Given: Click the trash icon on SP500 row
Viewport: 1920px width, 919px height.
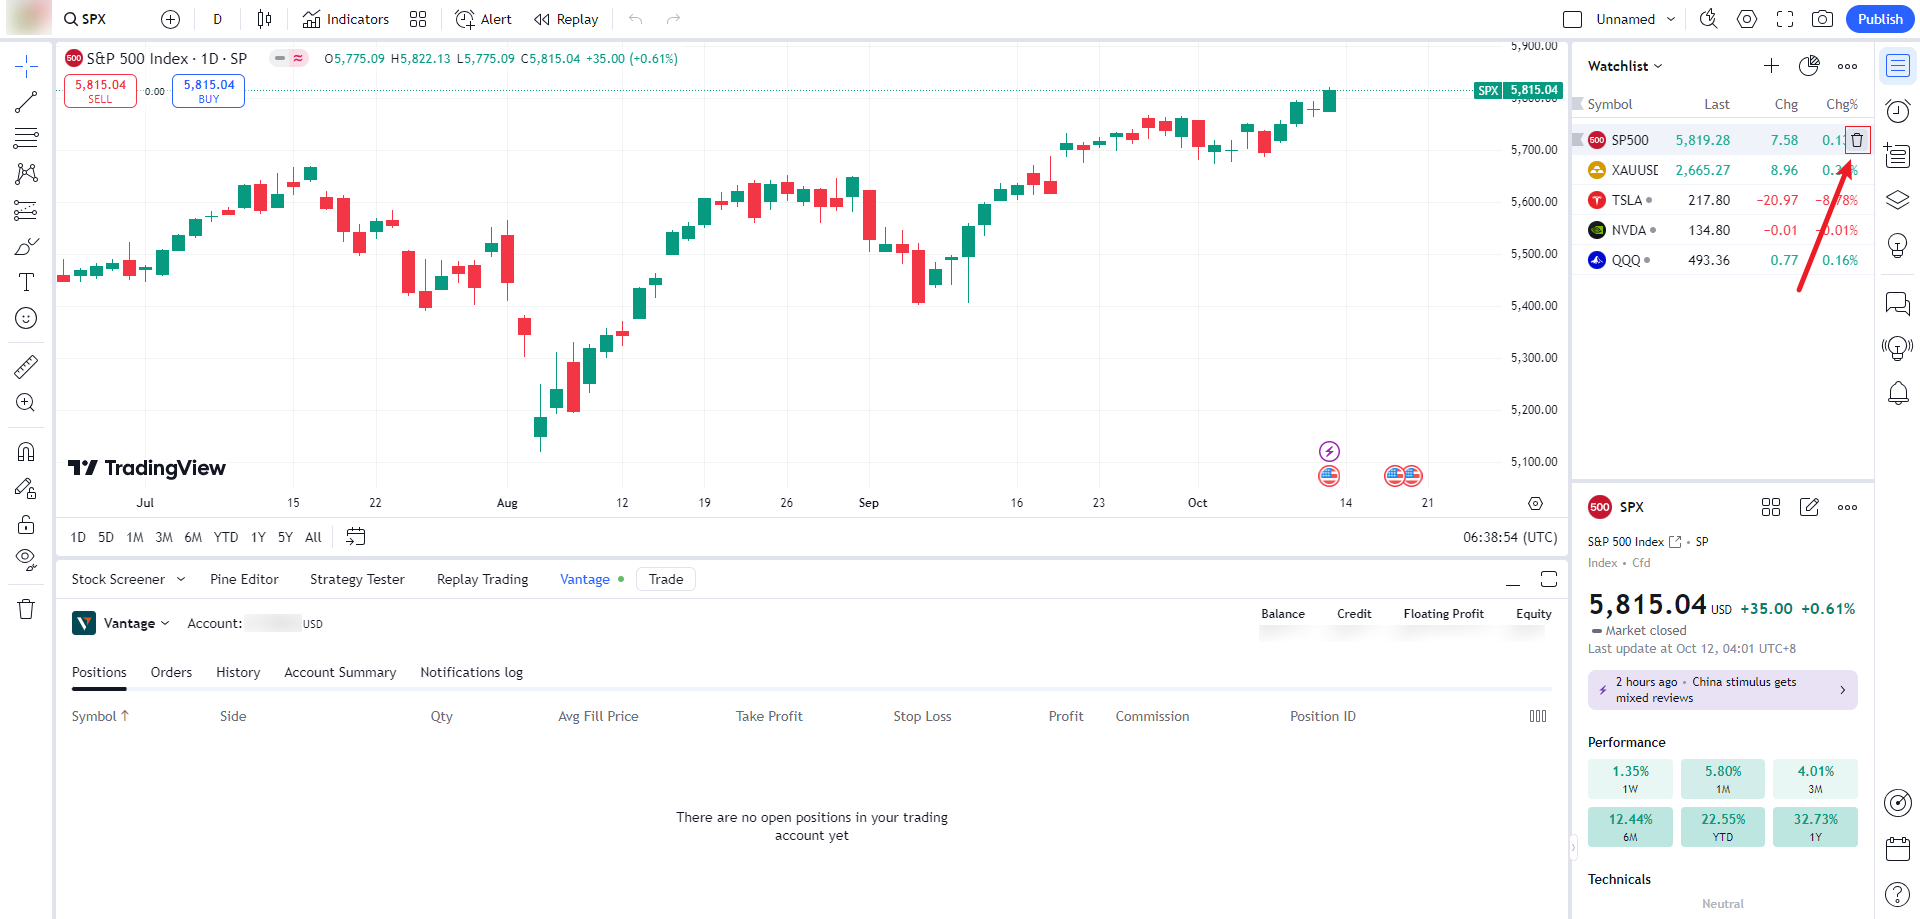Looking at the screenshot, I should tap(1857, 140).
